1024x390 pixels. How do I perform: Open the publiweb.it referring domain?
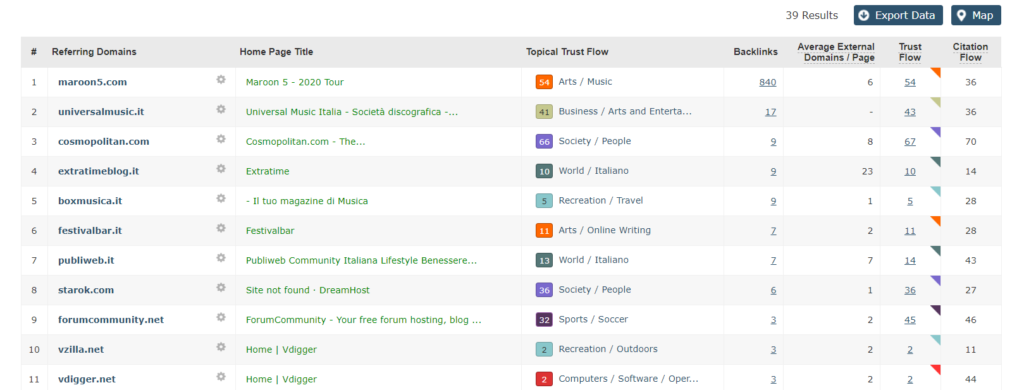pyautogui.click(x=86, y=260)
